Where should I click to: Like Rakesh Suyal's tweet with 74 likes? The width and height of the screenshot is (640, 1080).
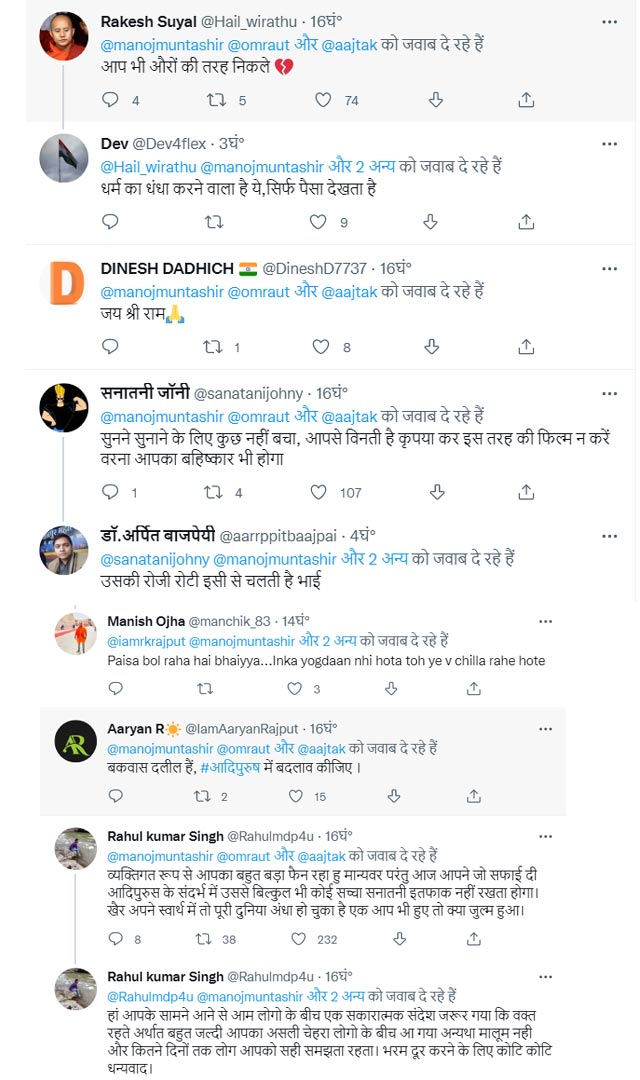[322, 100]
